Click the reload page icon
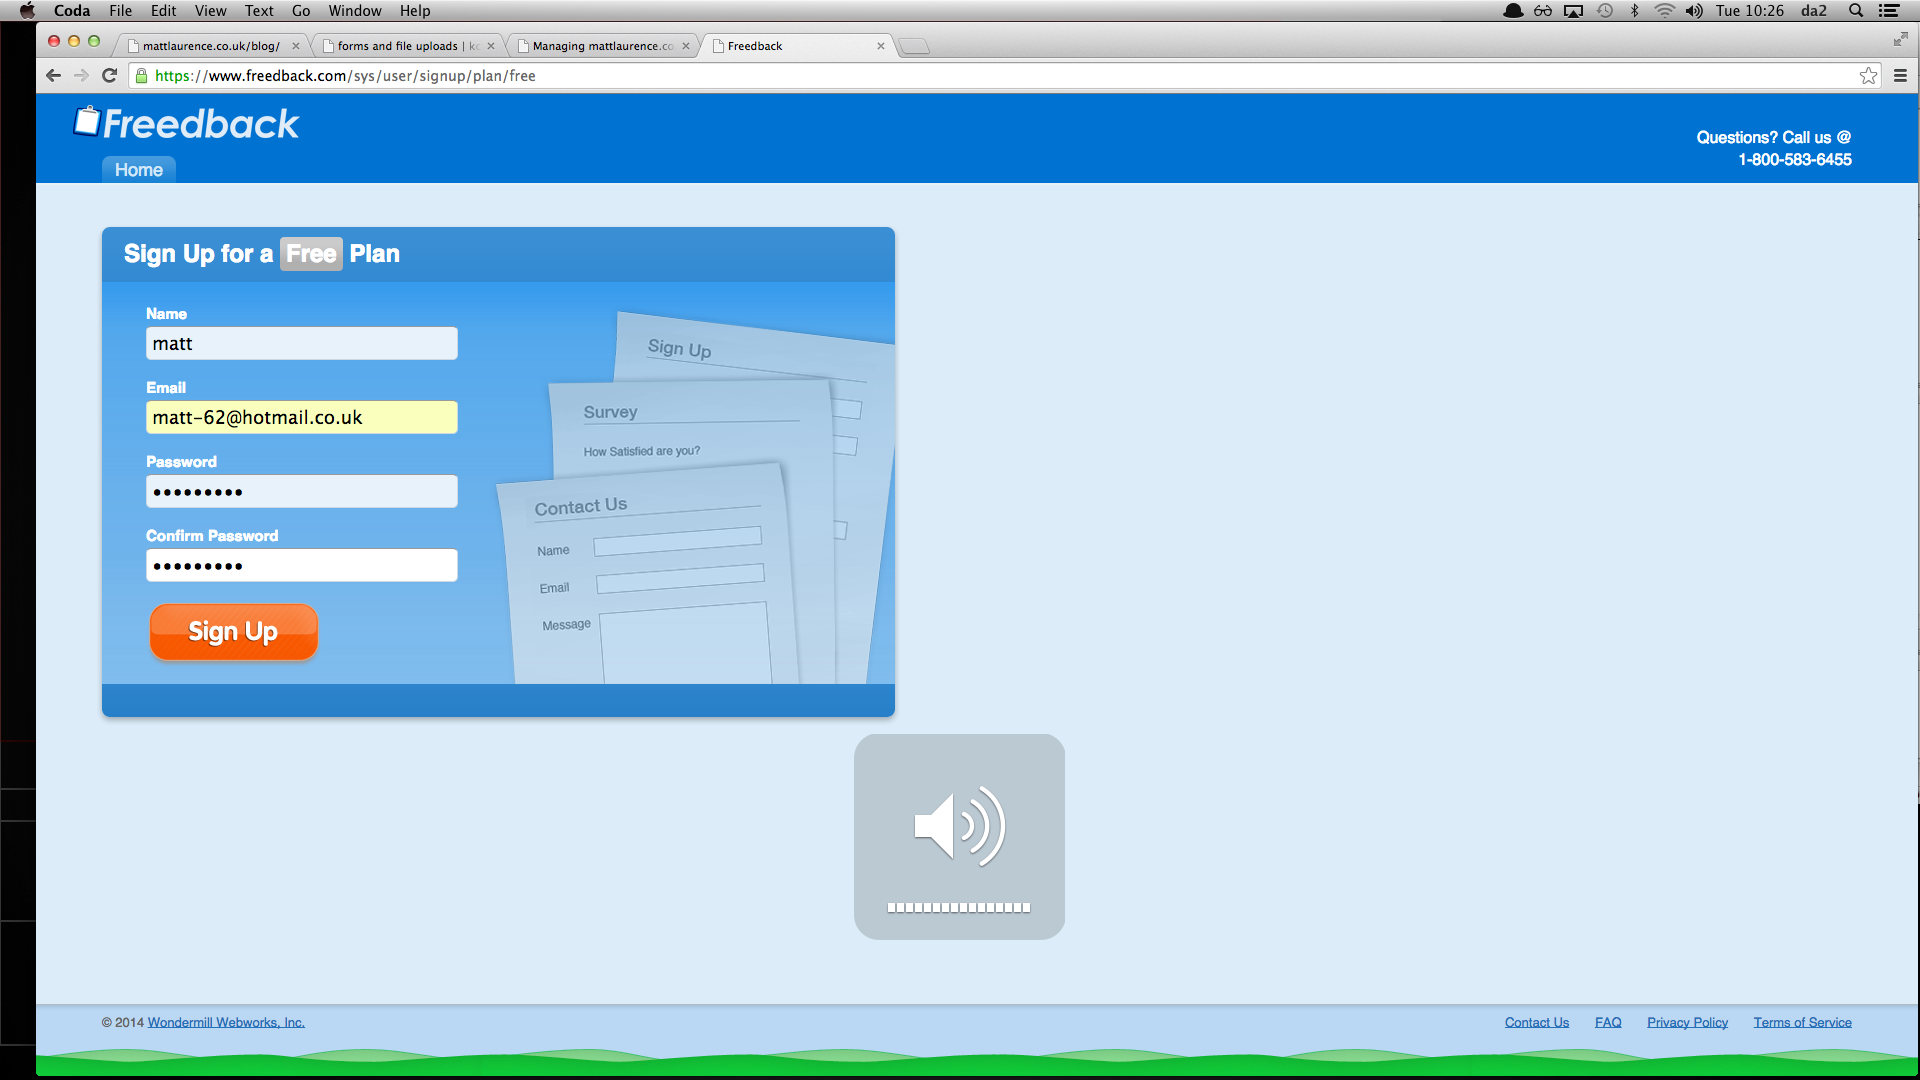 pyautogui.click(x=110, y=76)
